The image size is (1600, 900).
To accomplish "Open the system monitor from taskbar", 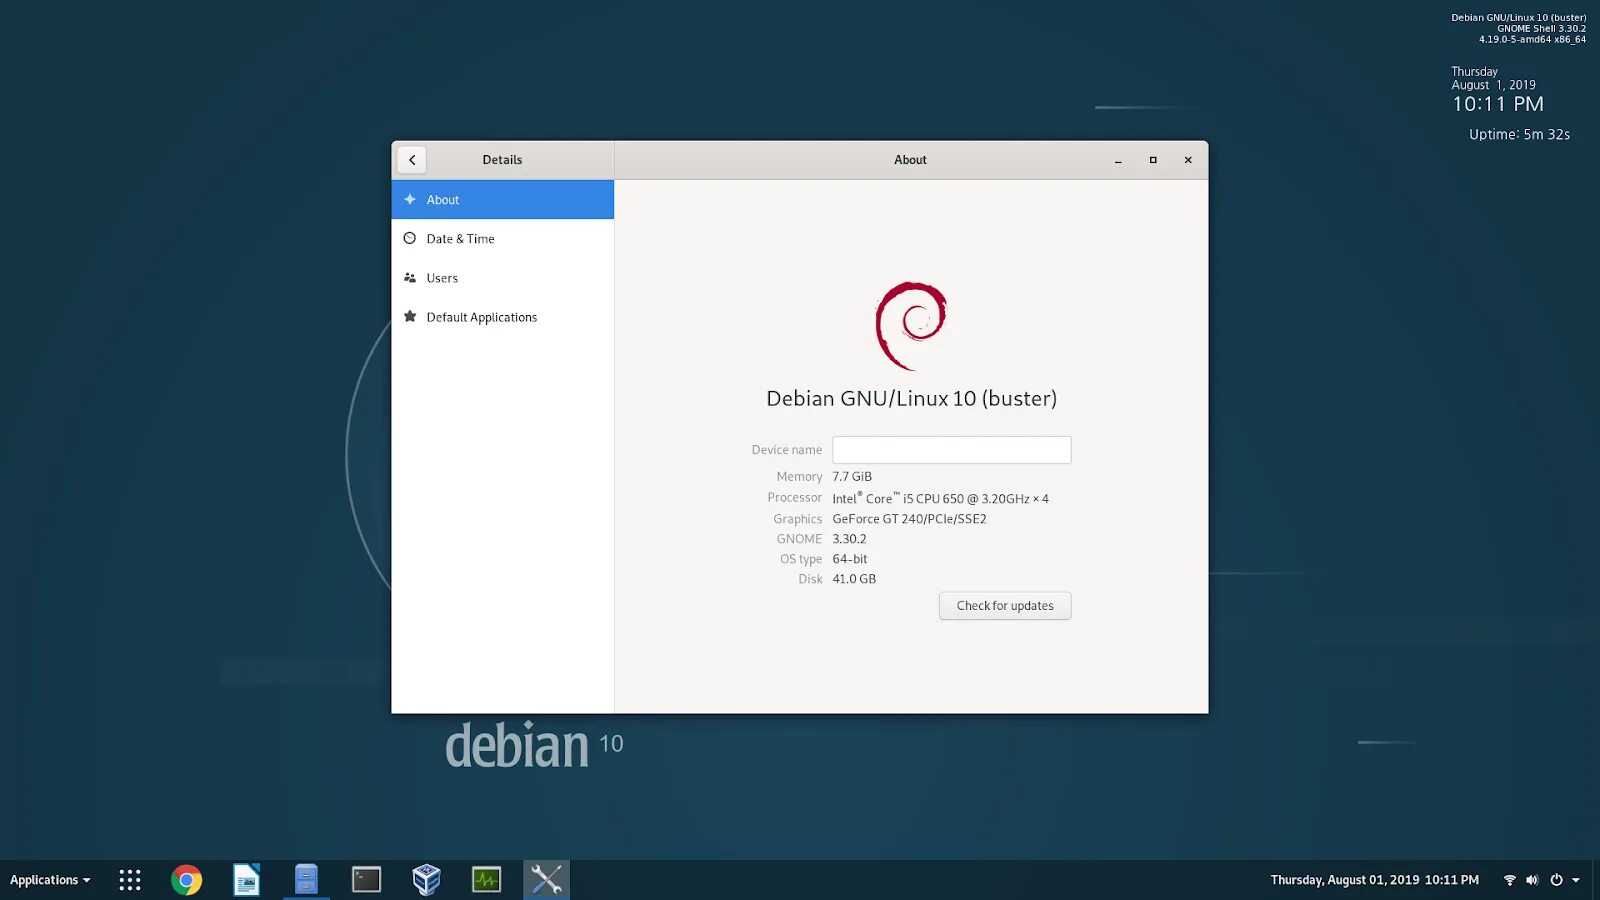I will pyautogui.click(x=486, y=880).
